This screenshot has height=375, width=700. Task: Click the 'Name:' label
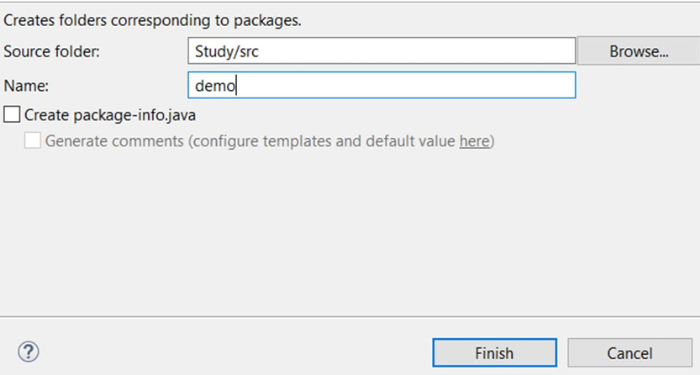point(26,85)
